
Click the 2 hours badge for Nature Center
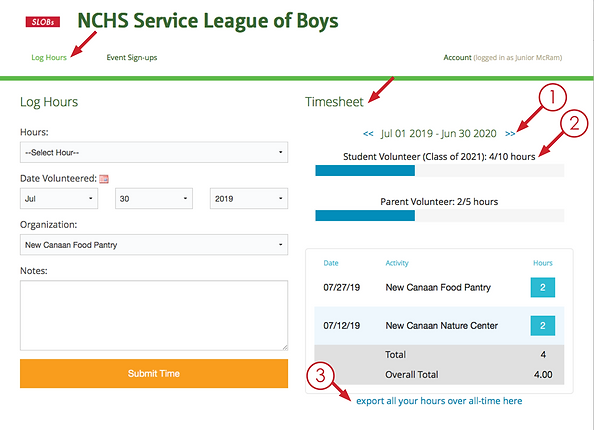click(542, 325)
